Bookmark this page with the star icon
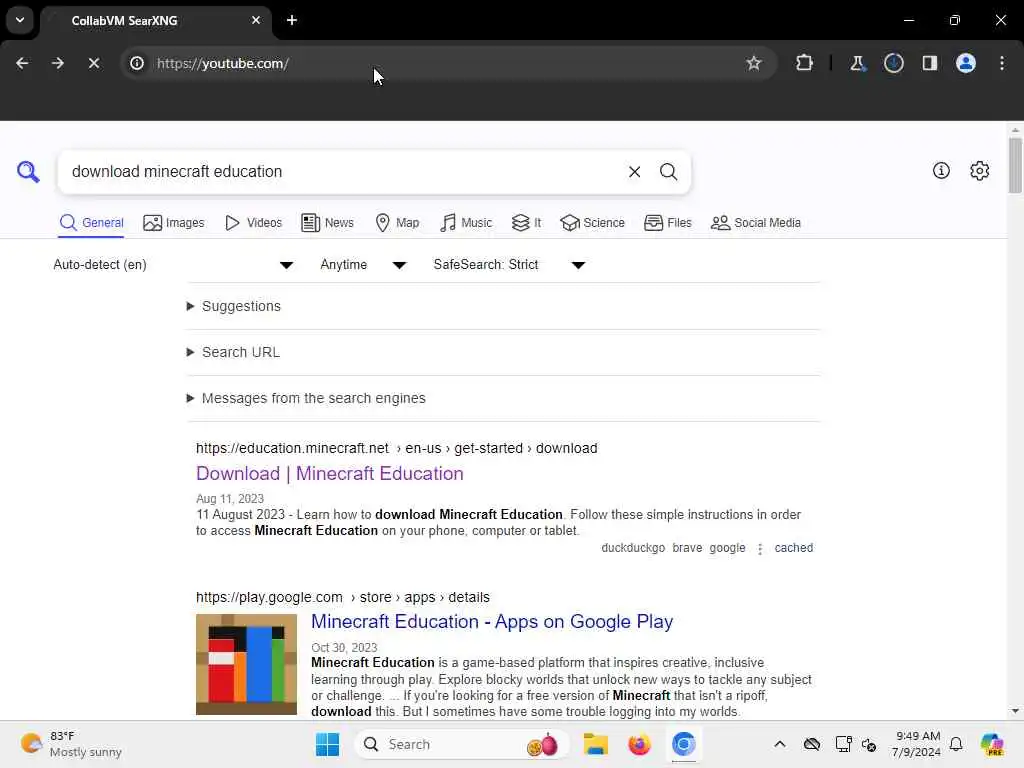This screenshot has width=1024, height=768. [754, 63]
